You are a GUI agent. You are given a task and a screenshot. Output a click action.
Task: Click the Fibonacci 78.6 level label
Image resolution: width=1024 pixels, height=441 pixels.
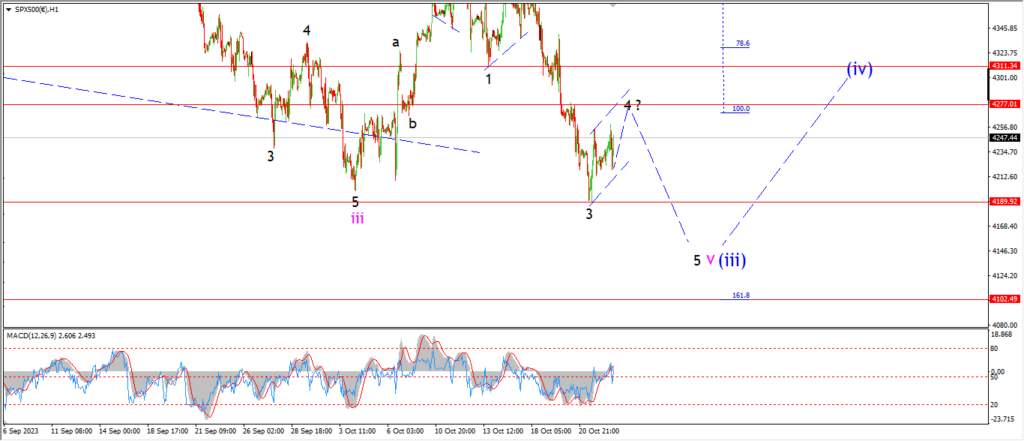743,44
